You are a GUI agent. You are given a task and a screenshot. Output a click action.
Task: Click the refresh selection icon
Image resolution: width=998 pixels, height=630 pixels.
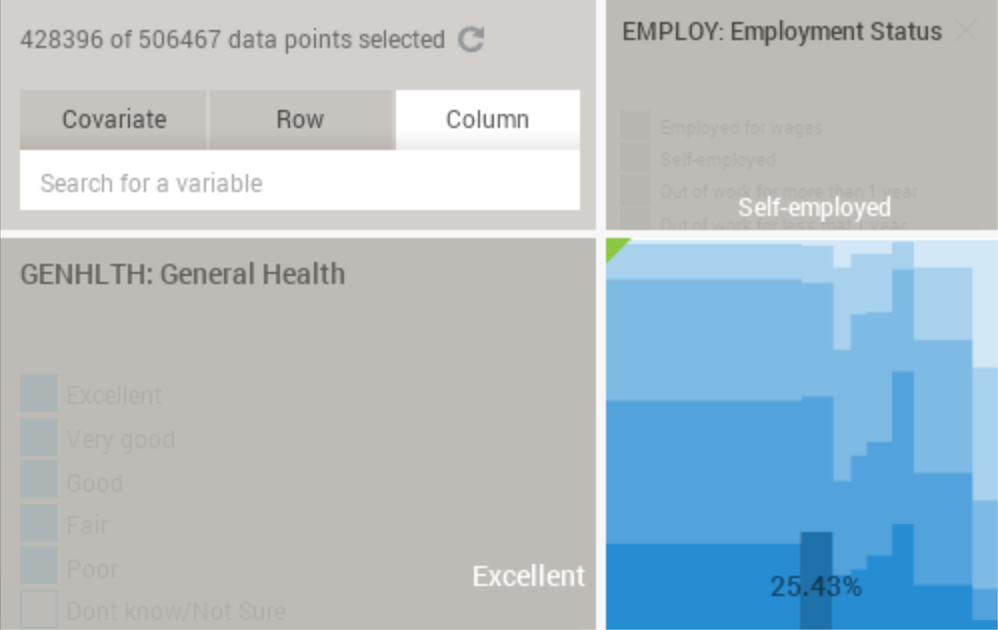[x=471, y=39]
